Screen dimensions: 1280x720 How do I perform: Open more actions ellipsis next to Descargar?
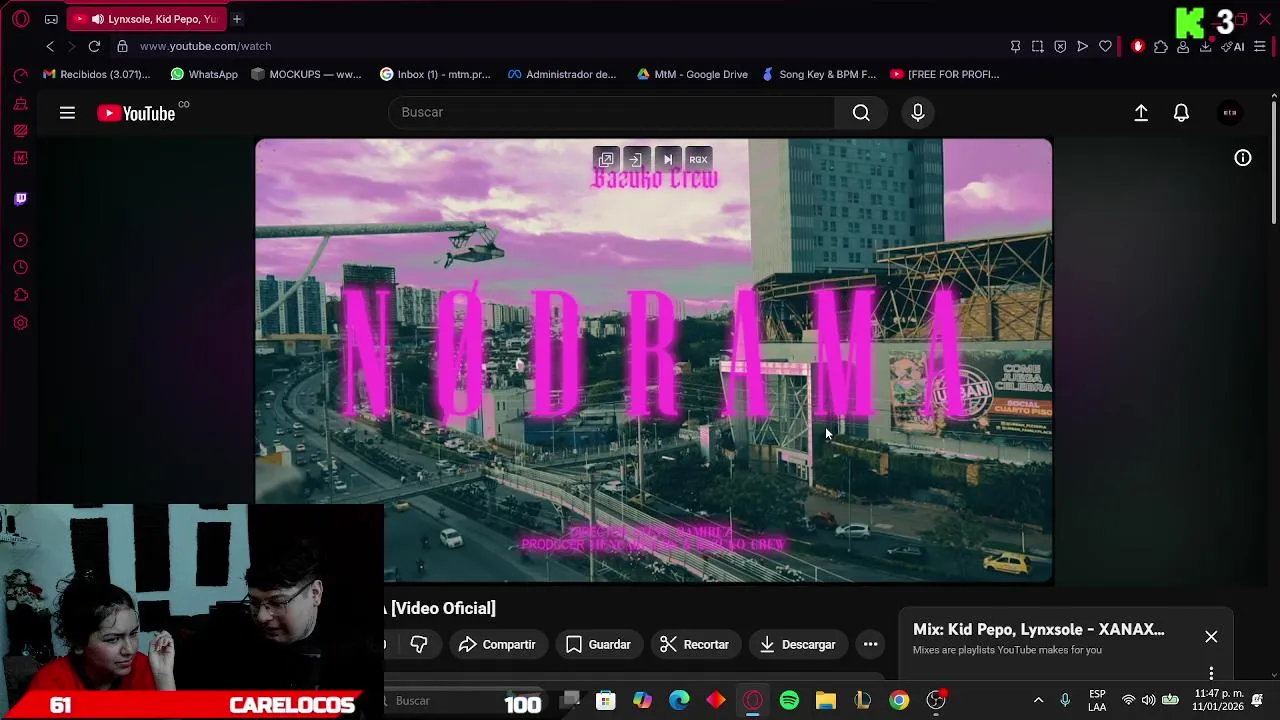point(871,645)
